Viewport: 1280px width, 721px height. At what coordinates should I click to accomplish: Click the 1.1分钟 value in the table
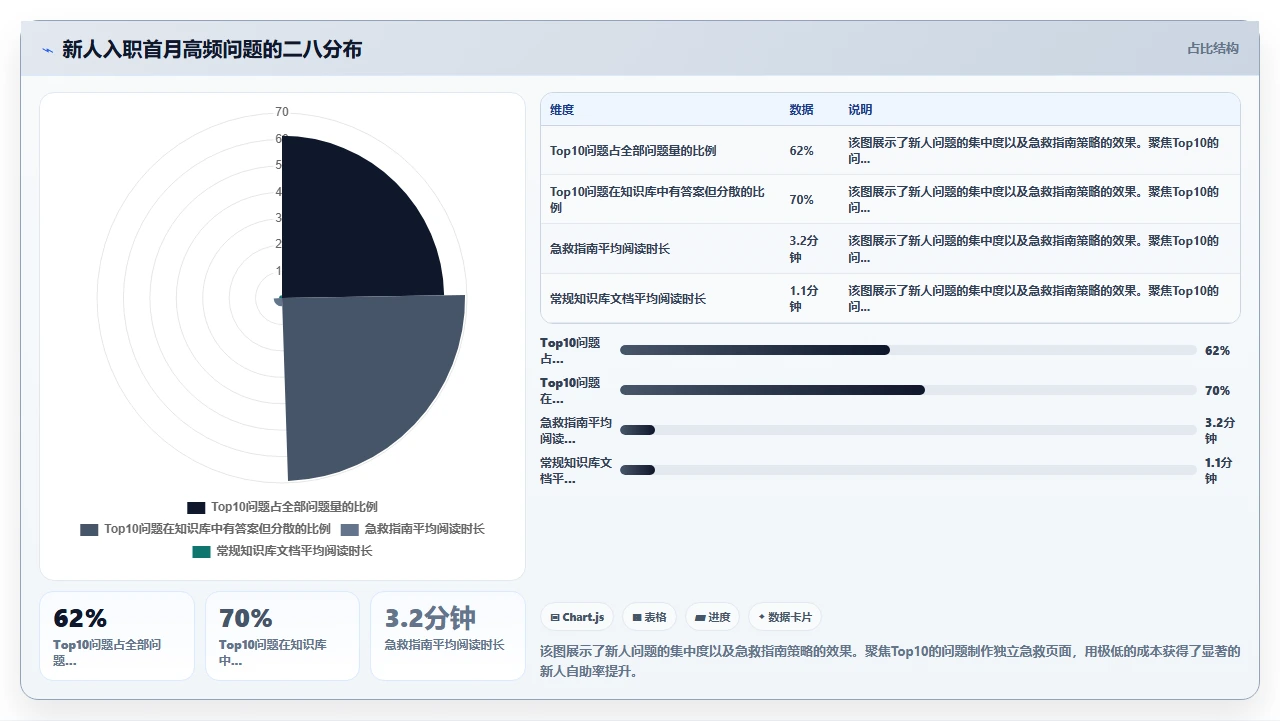(804, 299)
